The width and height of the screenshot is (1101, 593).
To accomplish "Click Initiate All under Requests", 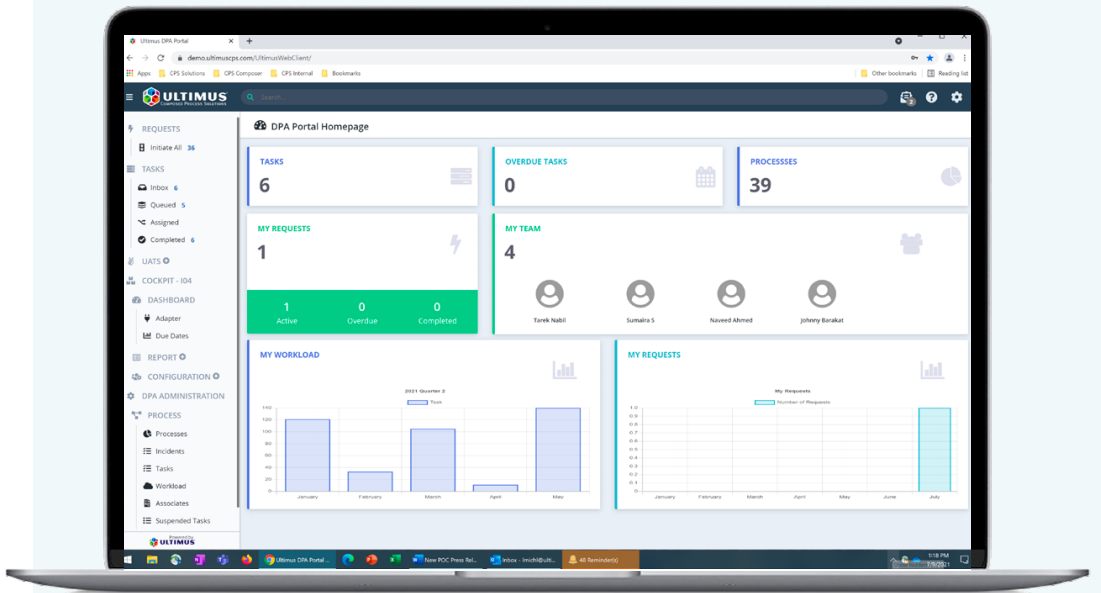I will (165, 148).
